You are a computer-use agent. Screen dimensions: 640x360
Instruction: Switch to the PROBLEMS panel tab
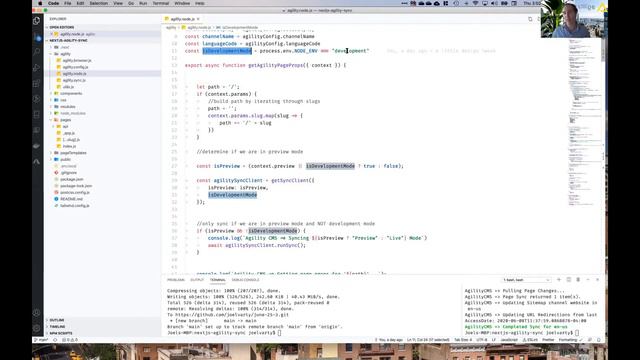point(176,280)
